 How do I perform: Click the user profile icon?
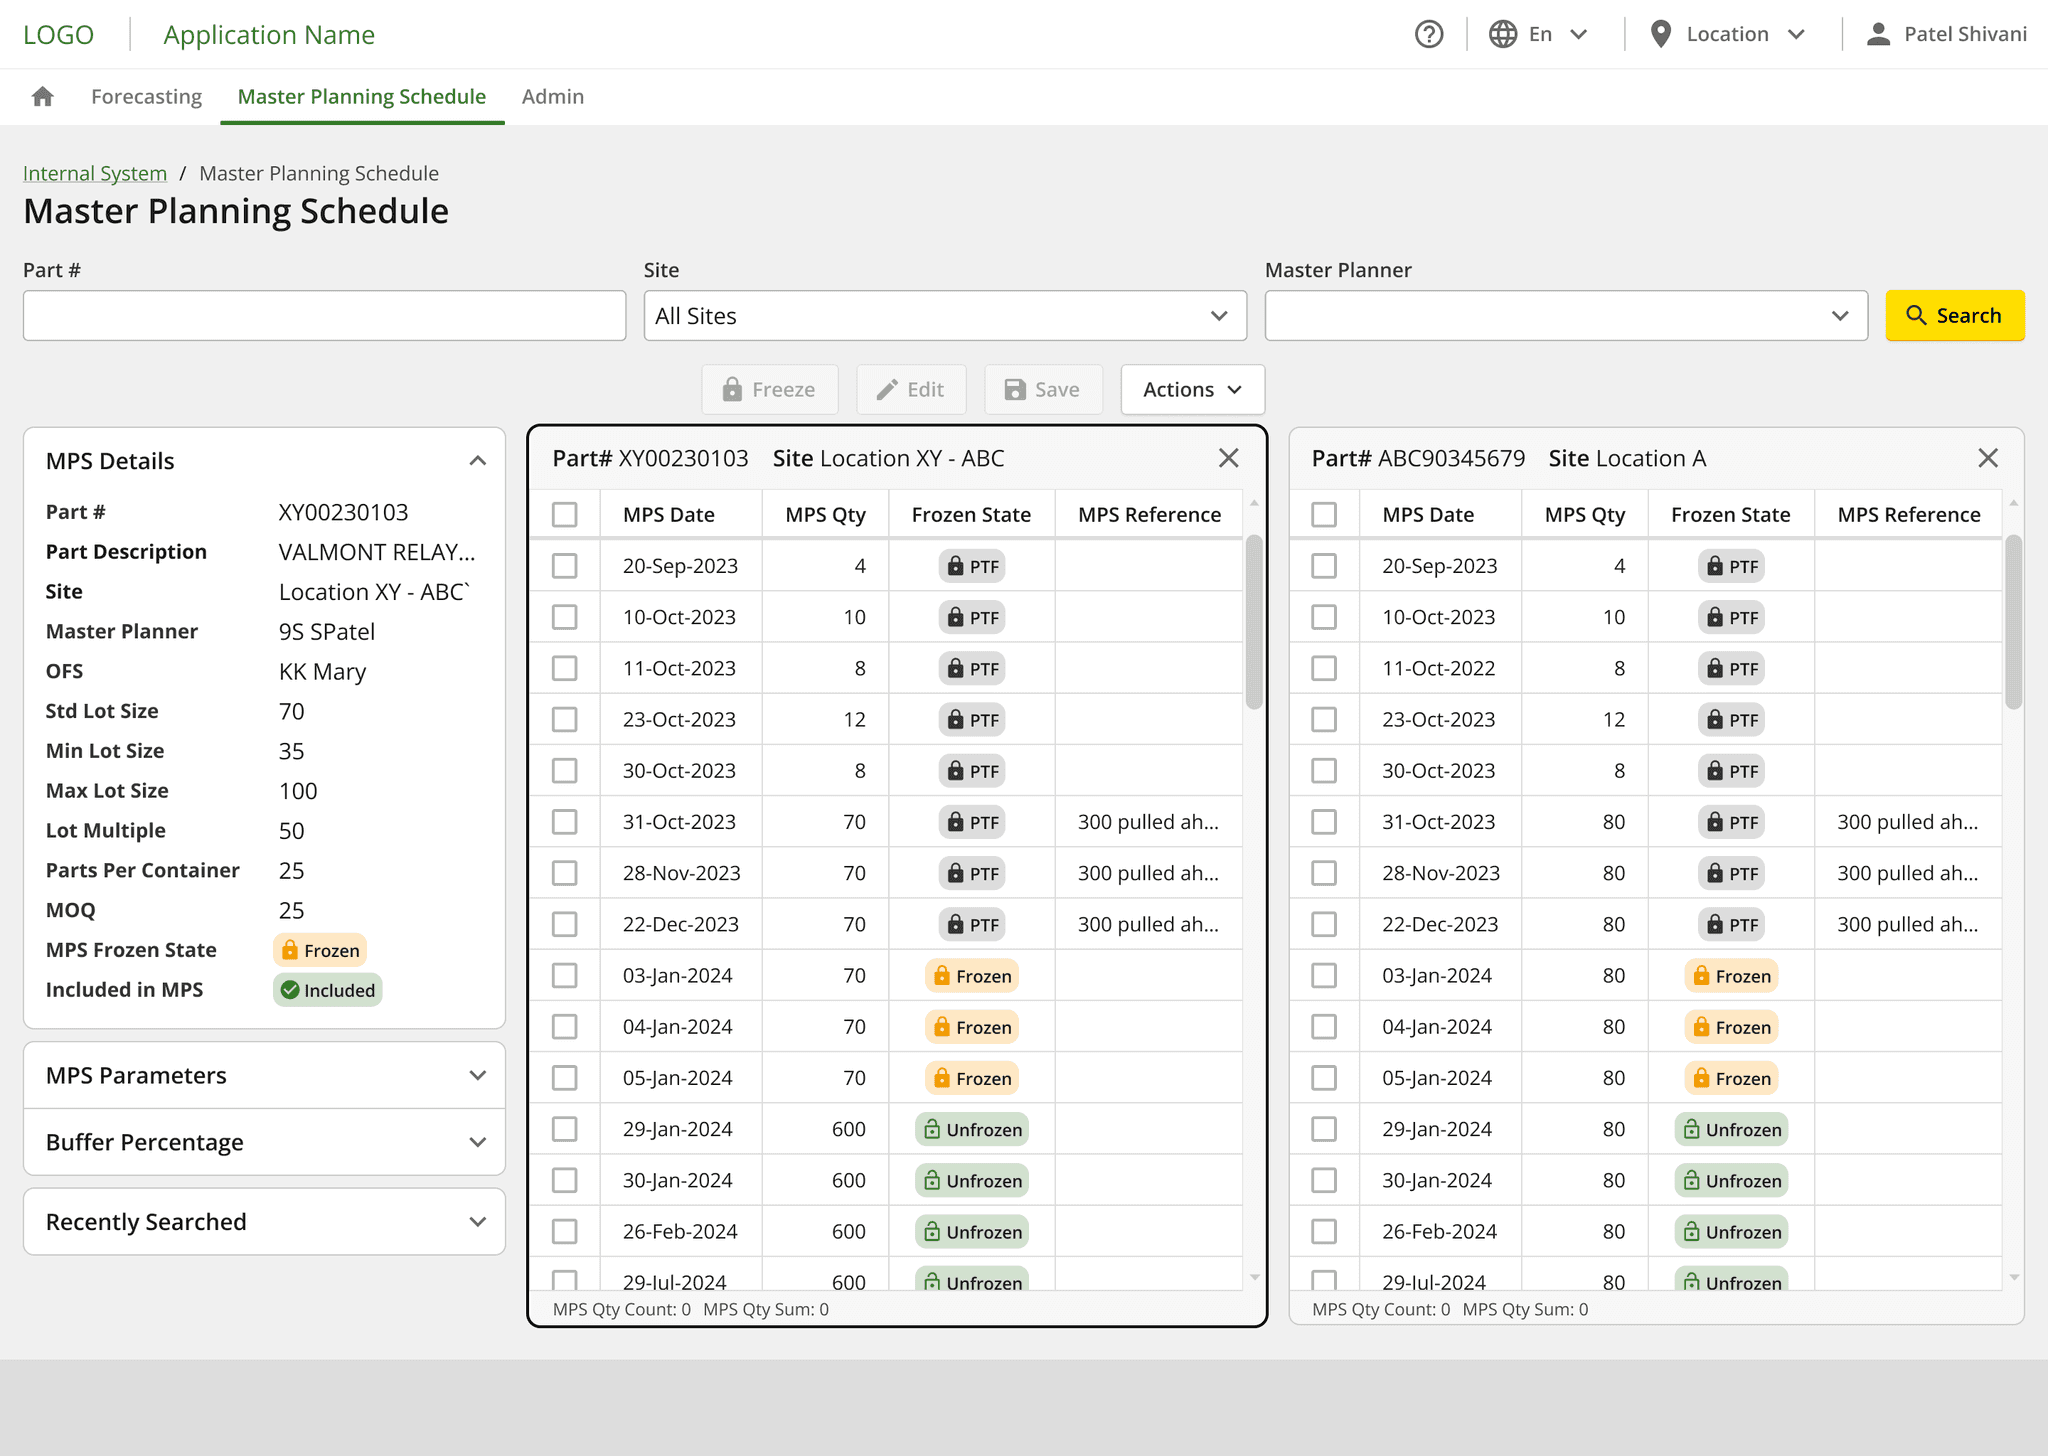[1878, 34]
